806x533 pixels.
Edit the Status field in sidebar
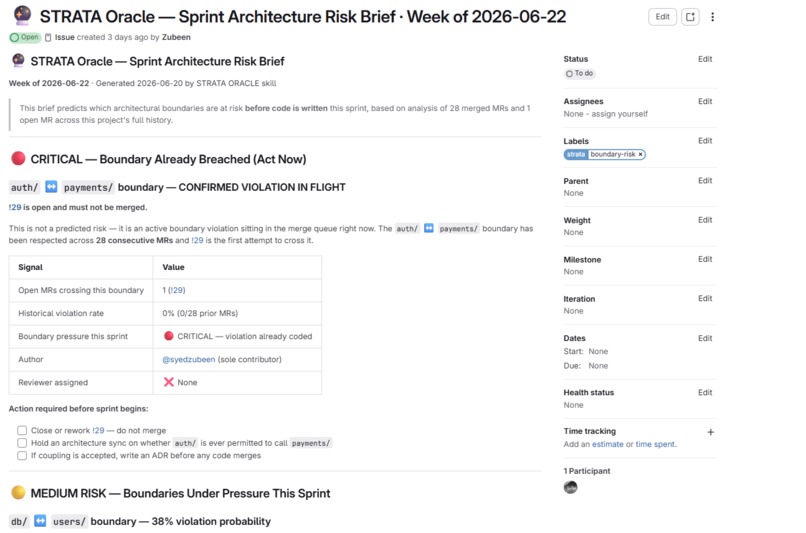(705, 59)
